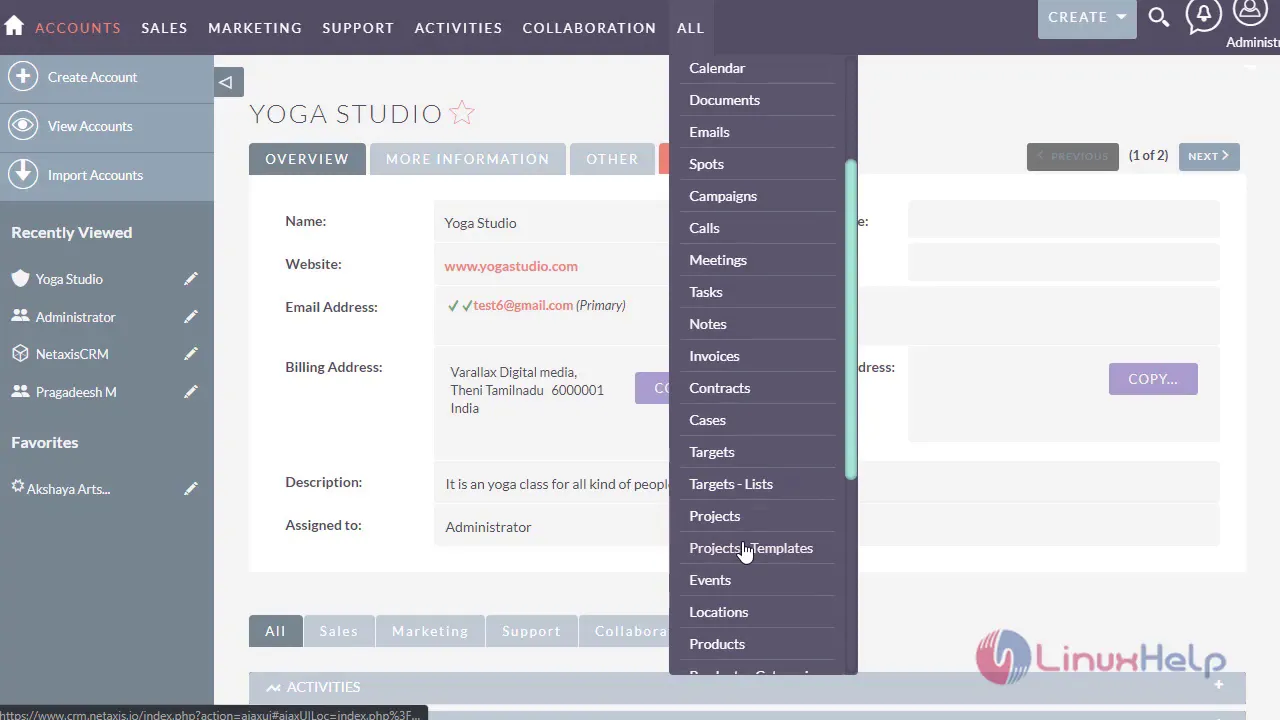The height and width of the screenshot is (720, 1280).
Task: Select the Sales subpanel filter tab
Action: (338, 631)
